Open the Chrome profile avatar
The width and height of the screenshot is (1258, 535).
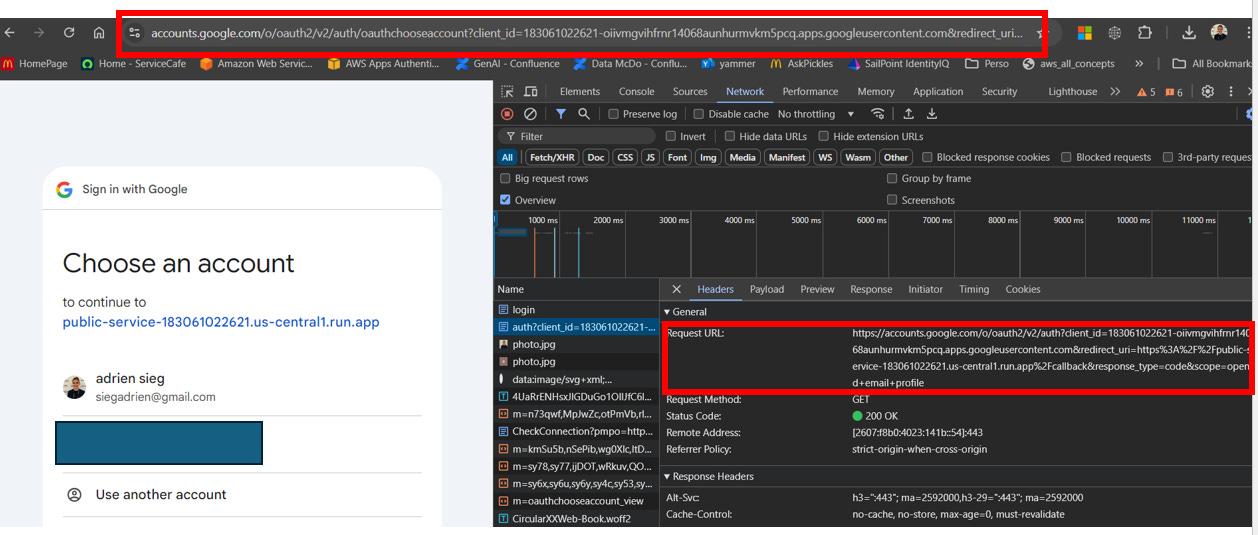point(1219,33)
